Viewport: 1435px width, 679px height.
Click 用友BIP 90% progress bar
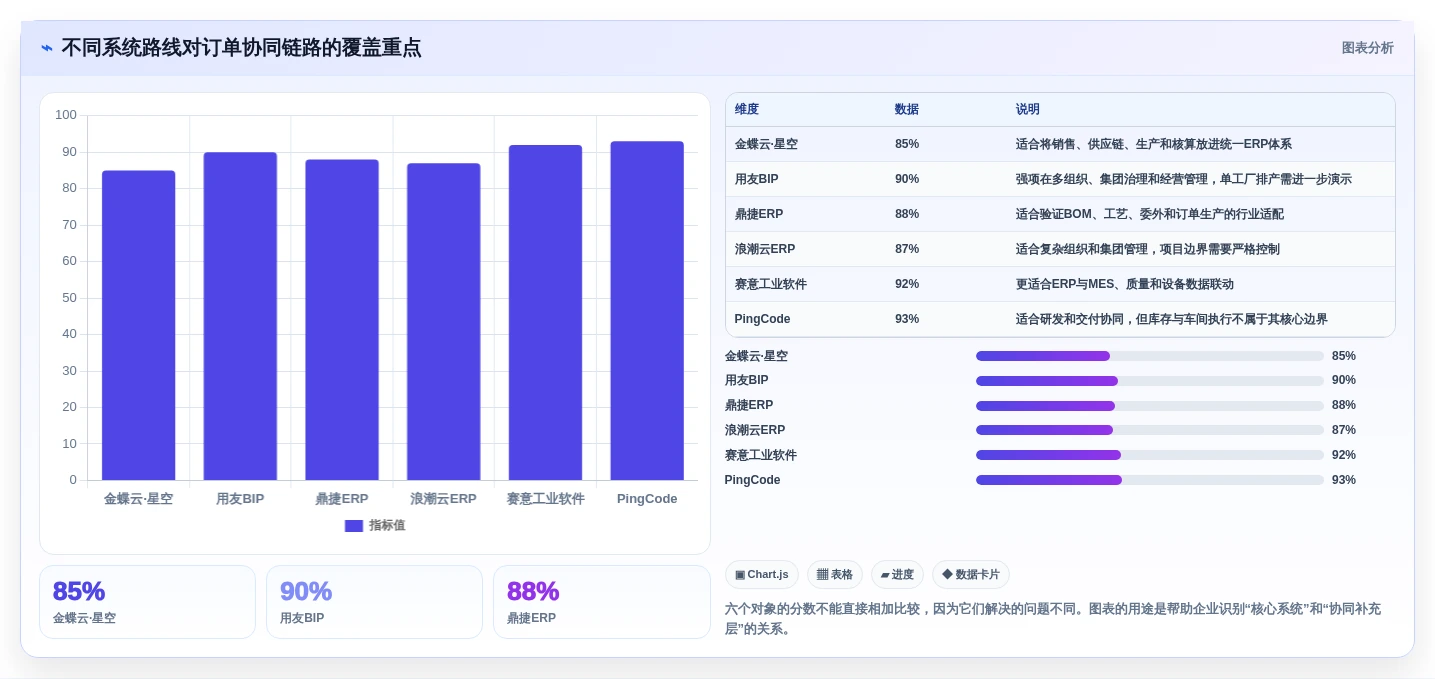click(1150, 381)
